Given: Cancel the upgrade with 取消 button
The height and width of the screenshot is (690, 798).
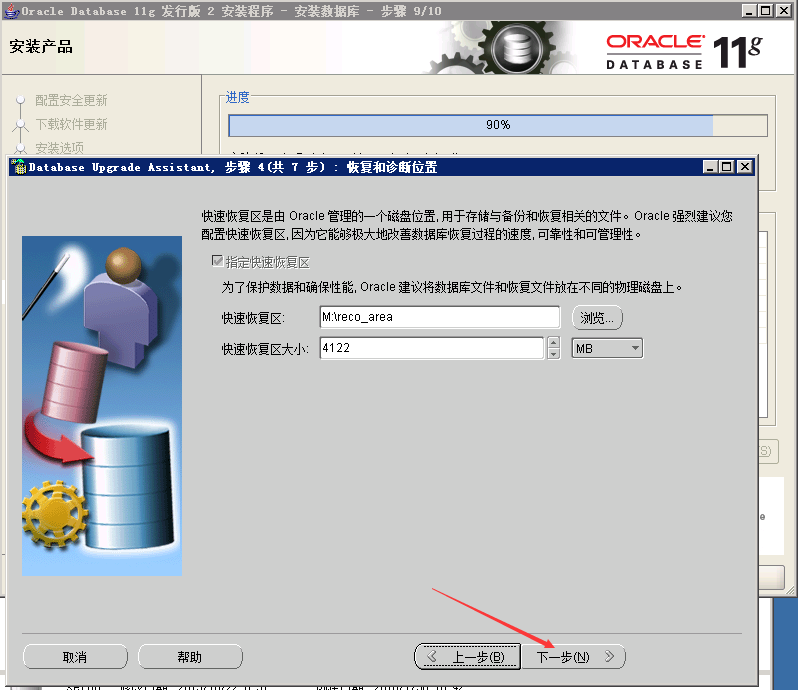Looking at the screenshot, I should pos(75,657).
